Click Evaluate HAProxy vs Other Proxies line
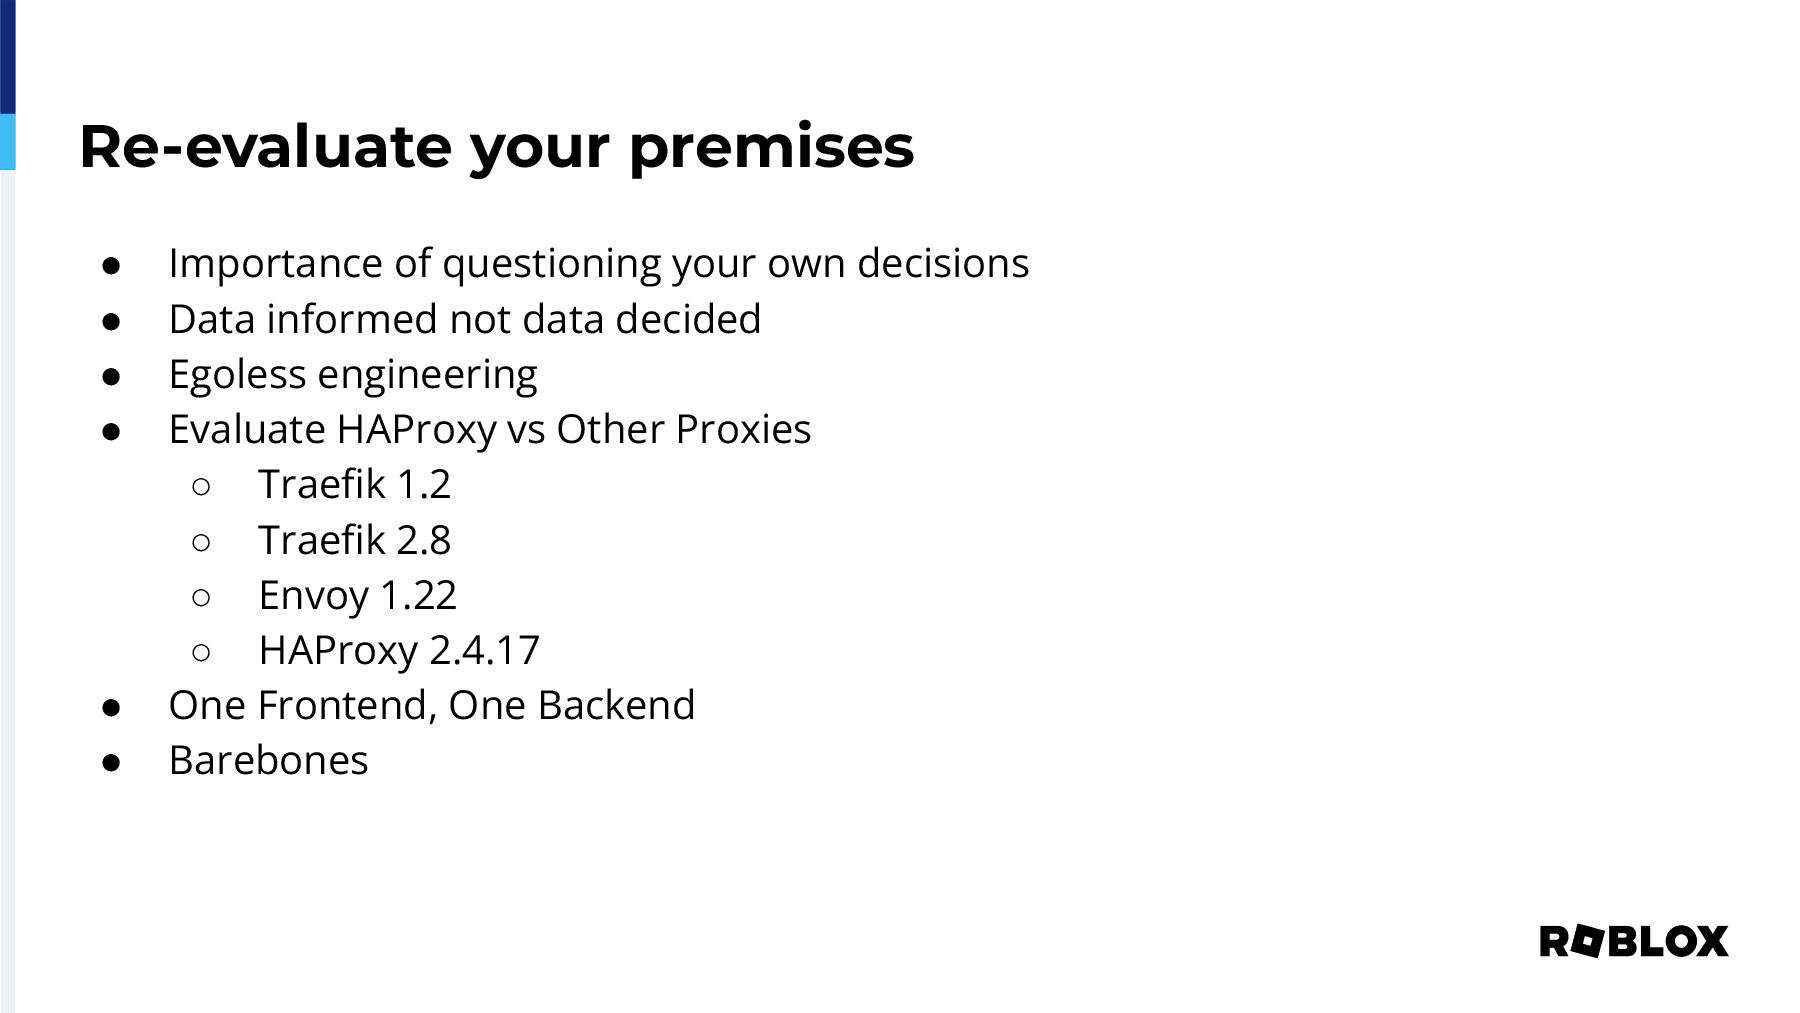The width and height of the screenshot is (1800, 1013). pyautogui.click(x=490, y=429)
